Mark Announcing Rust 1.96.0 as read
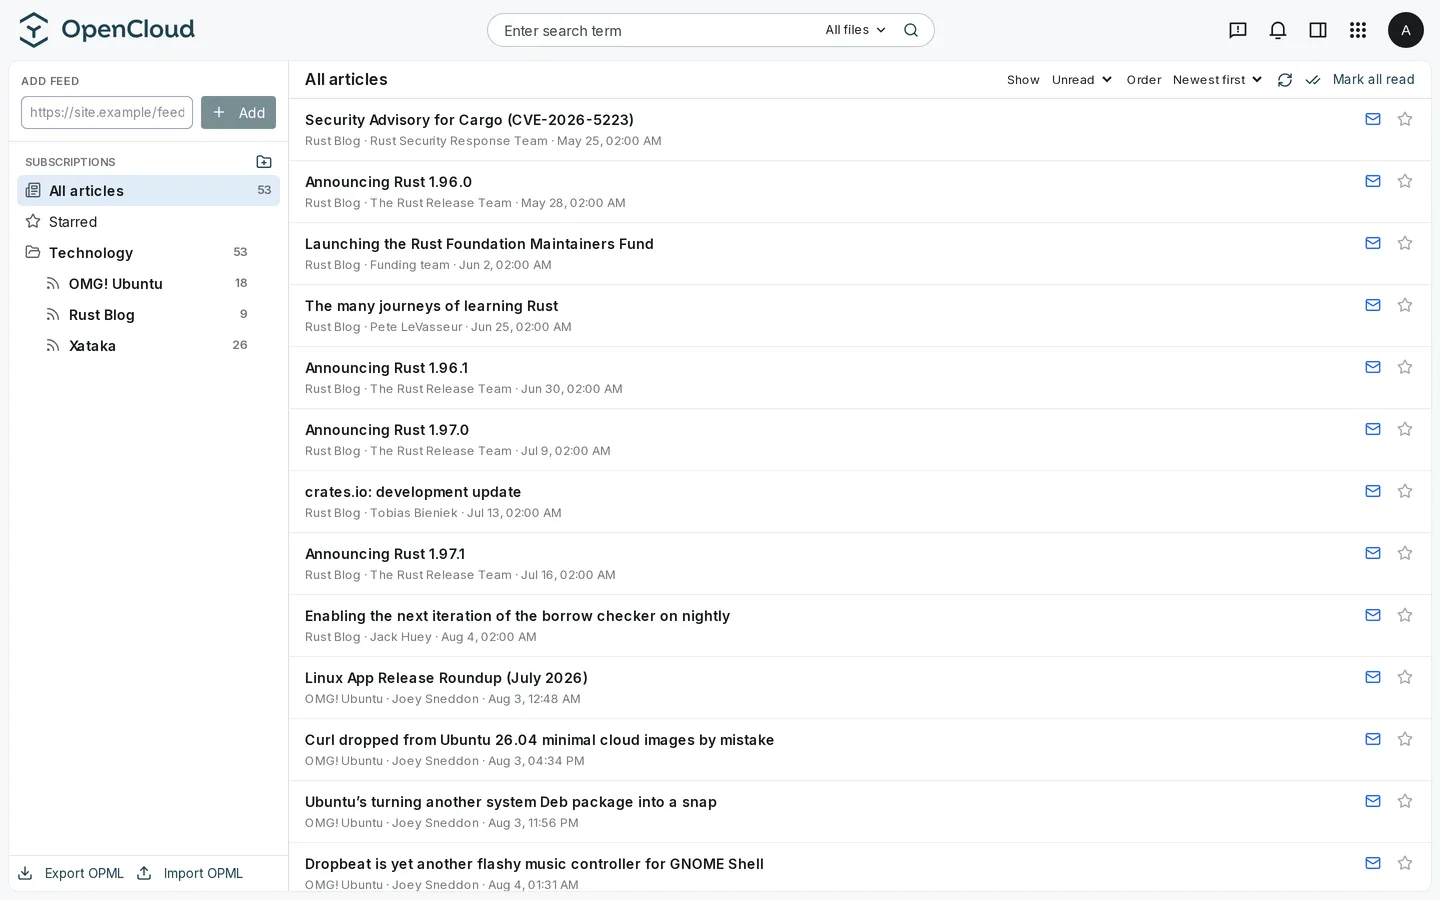Viewport: 1440px width, 900px height. click(1373, 181)
